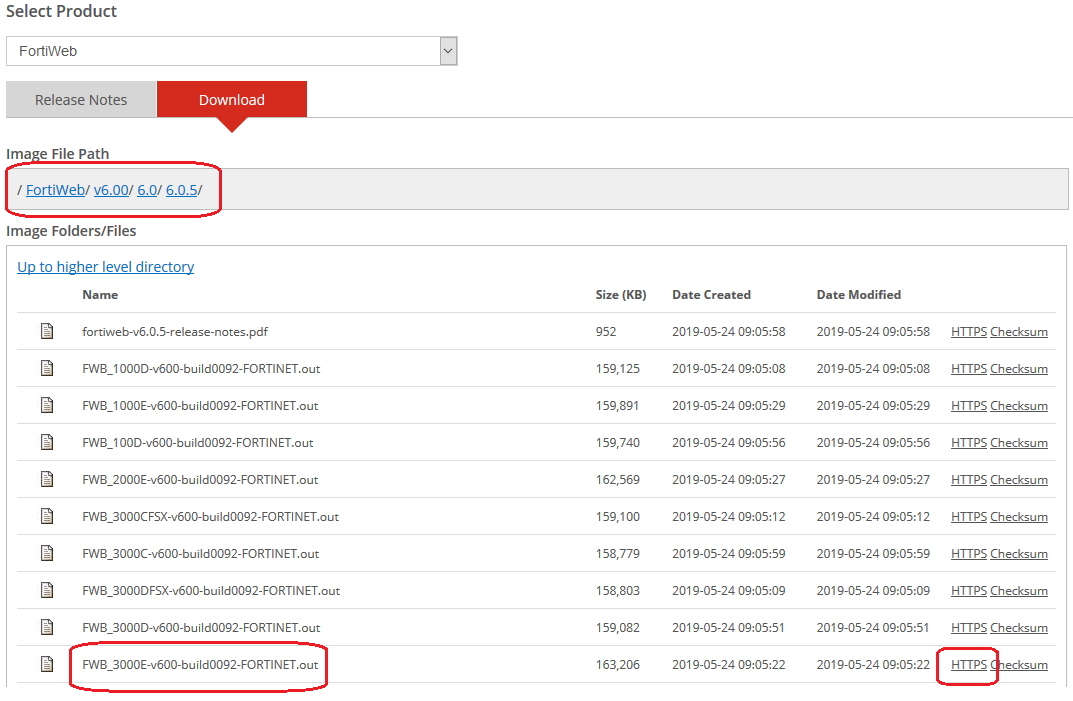
Task: Download FWB_1000D image via HTTPS
Action: pyautogui.click(x=968, y=369)
